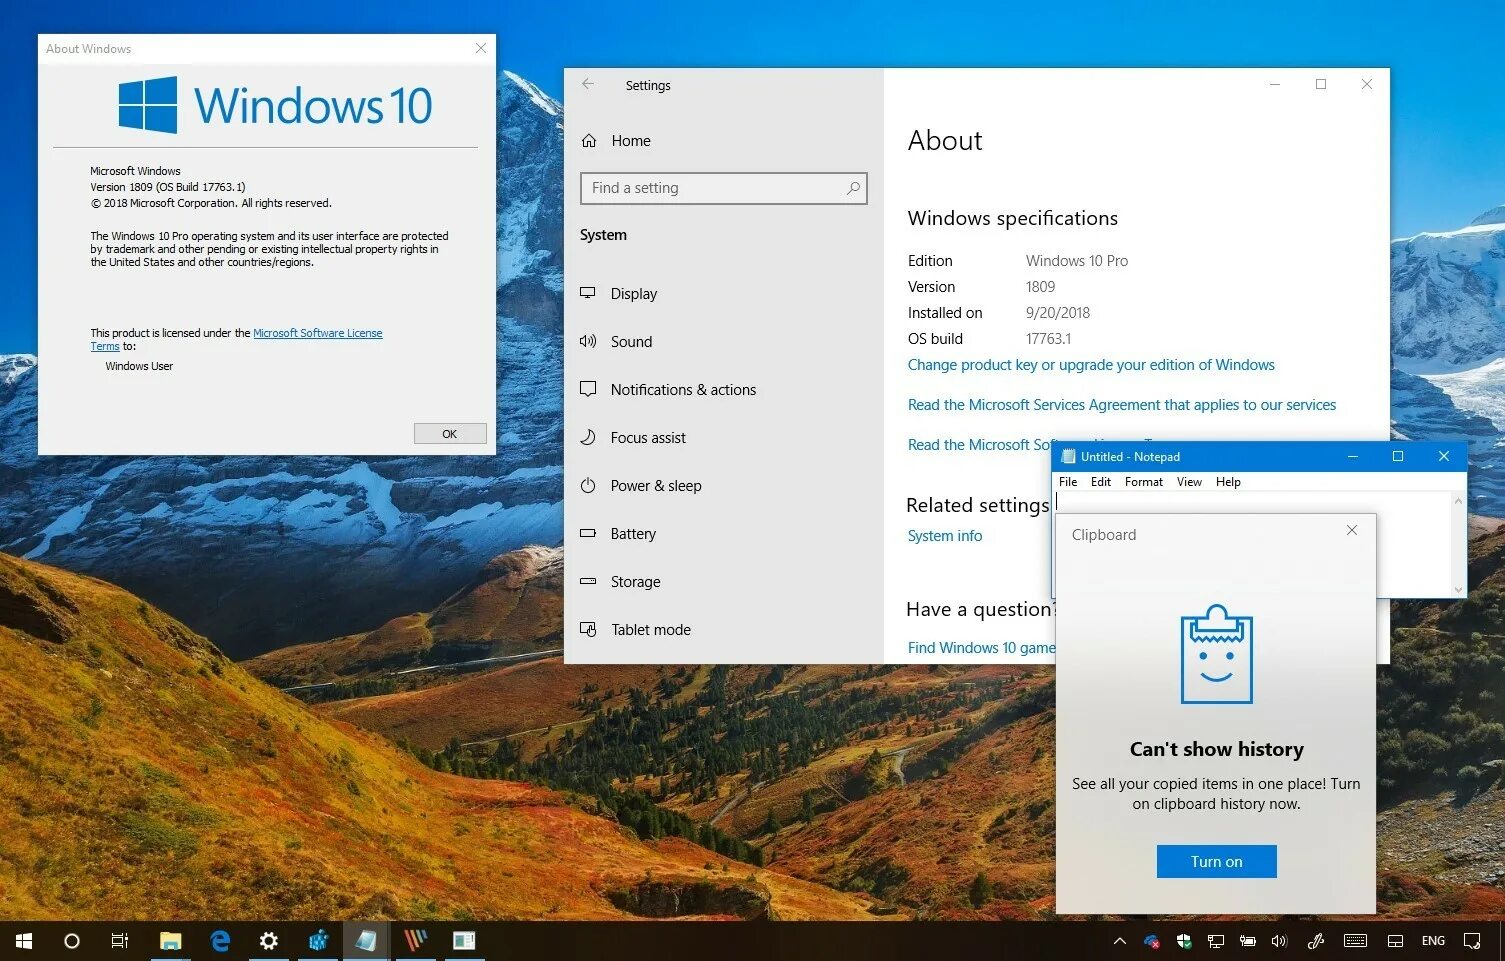Expand hidden icons in the system tray
This screenshot has width=1505, height=961.
click(1119, 940)
